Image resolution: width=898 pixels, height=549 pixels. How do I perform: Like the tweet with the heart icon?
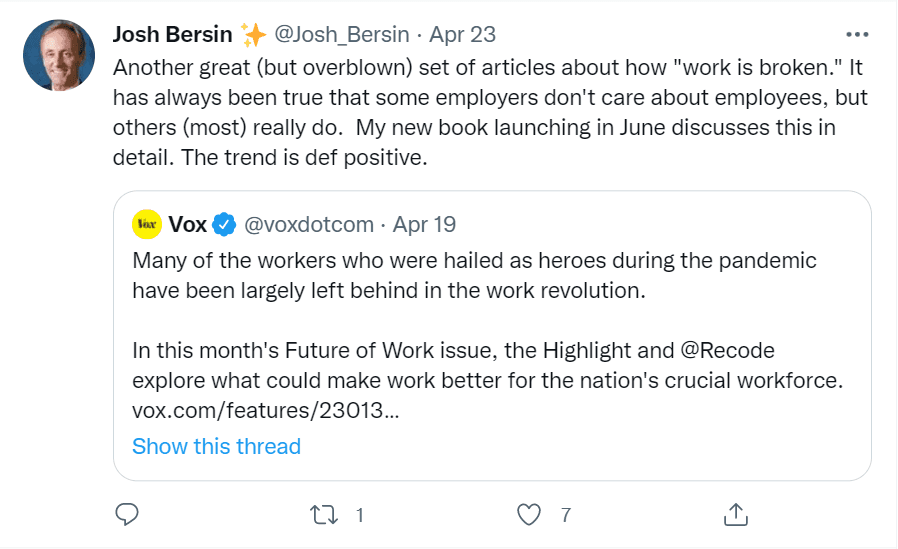(528, 514)
